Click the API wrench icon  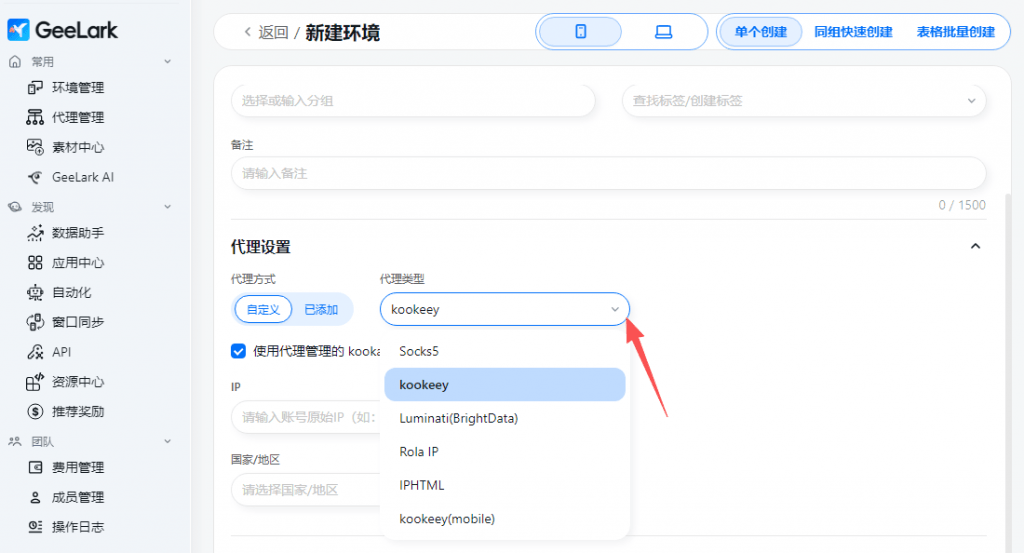coord(35,352)
